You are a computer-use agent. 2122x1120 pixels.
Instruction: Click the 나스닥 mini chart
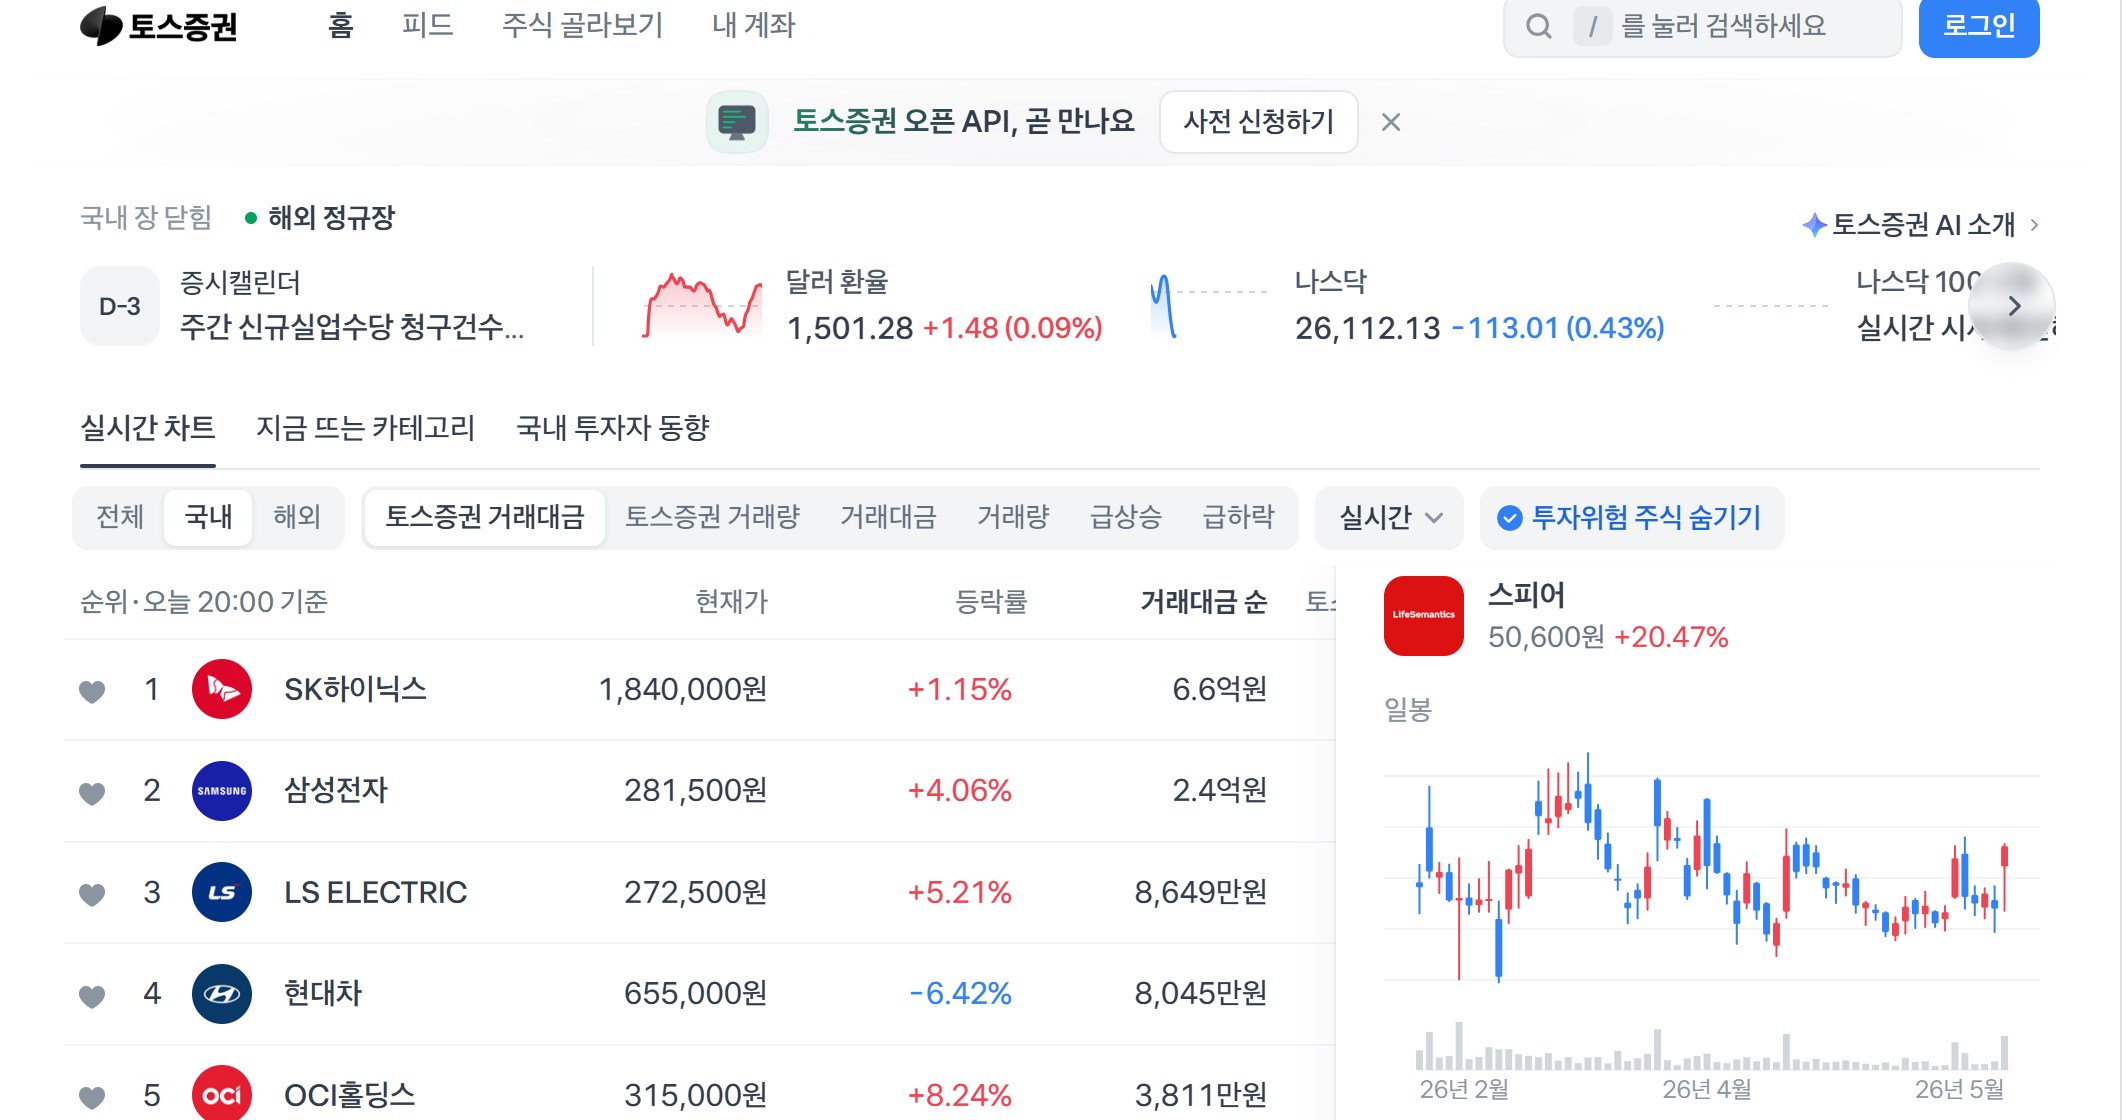point(1210,306)
